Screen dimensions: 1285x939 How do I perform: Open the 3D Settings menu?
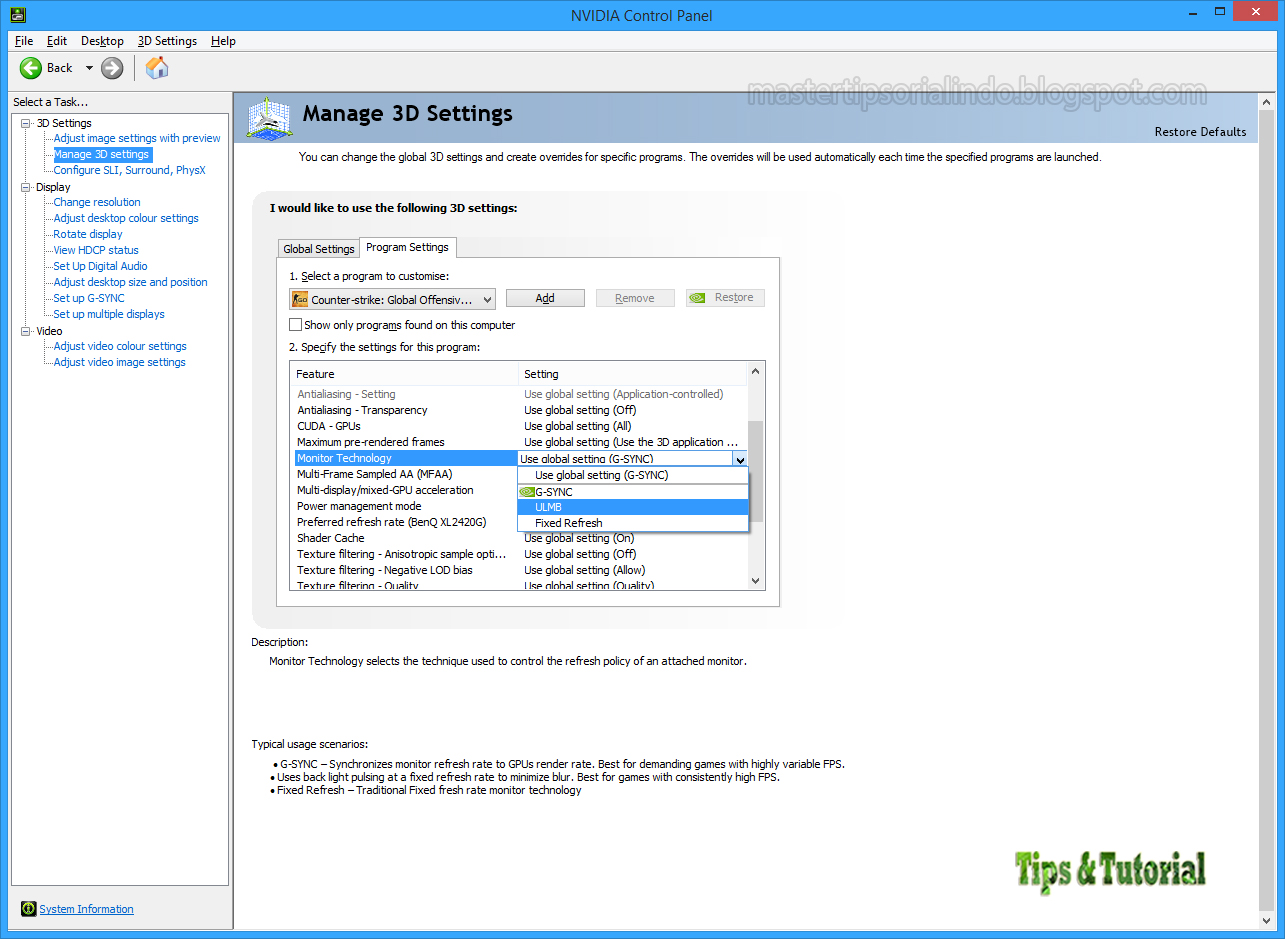[x=167, y=41]
